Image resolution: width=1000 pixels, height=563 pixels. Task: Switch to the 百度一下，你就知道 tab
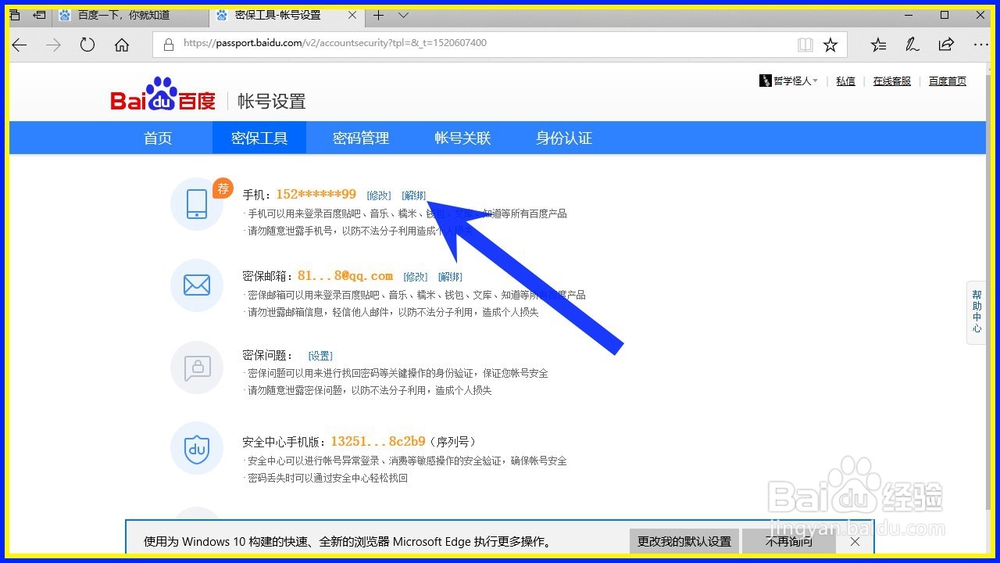[129, 15]
